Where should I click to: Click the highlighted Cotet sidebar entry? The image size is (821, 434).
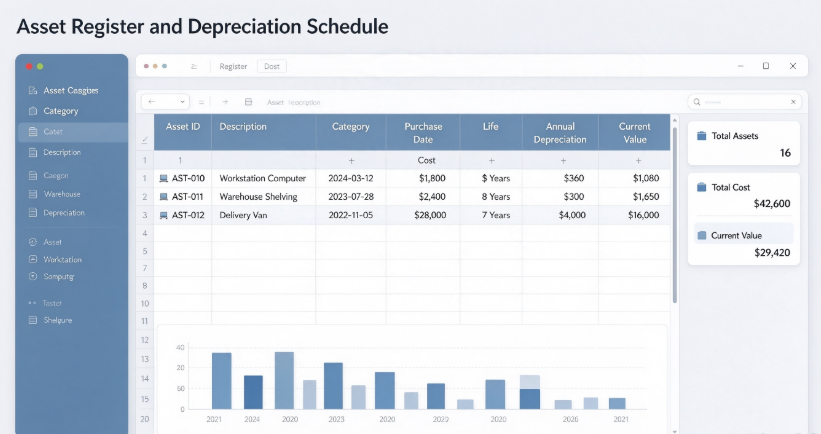pyautogui.click(x=73, y=132)
